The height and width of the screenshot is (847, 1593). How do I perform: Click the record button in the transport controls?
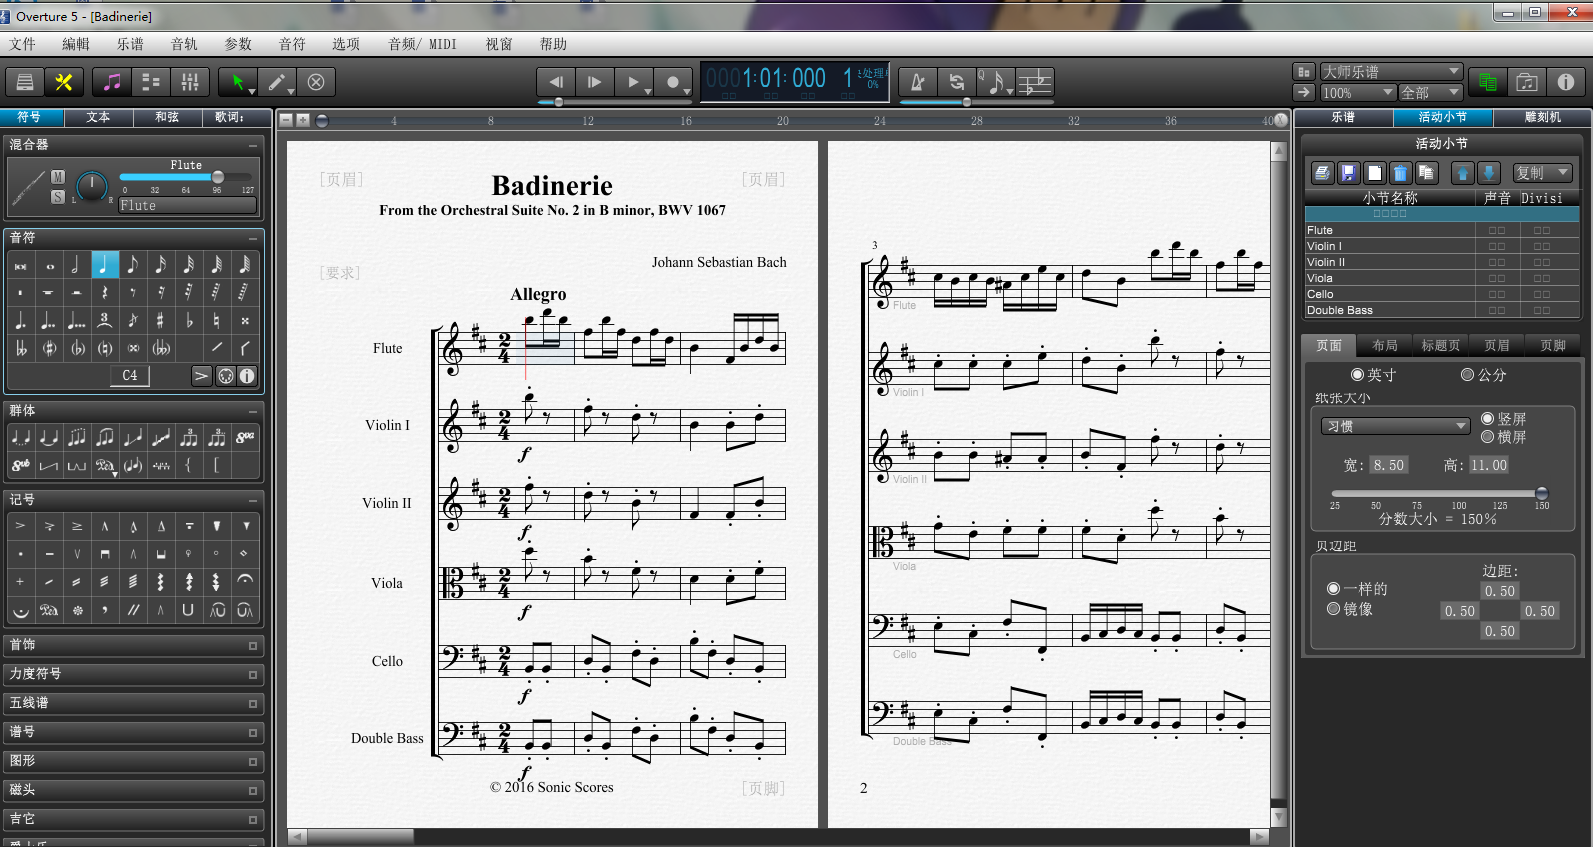click(x=673, y=82)
